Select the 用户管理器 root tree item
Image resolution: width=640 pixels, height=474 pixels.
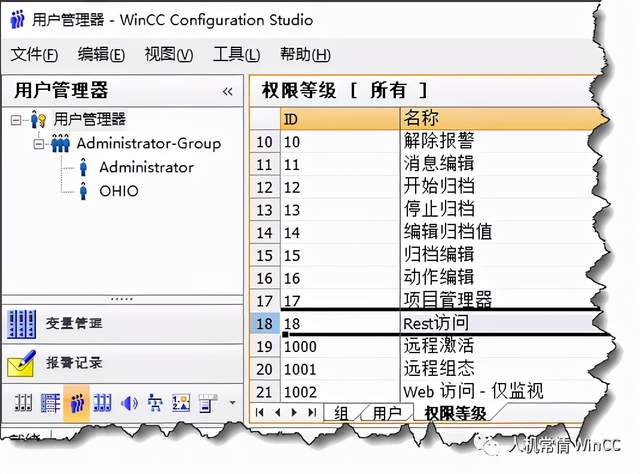click(89, 120)
